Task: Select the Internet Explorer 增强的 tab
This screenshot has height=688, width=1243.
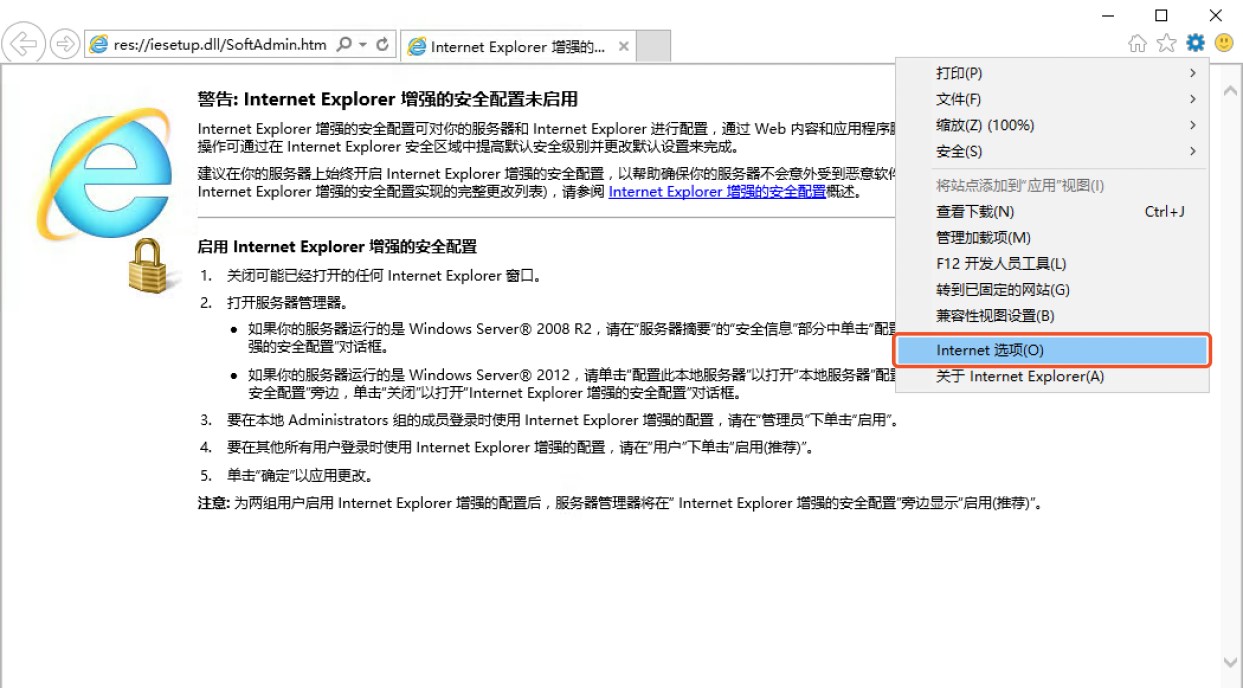Action: tap(517, 46)
